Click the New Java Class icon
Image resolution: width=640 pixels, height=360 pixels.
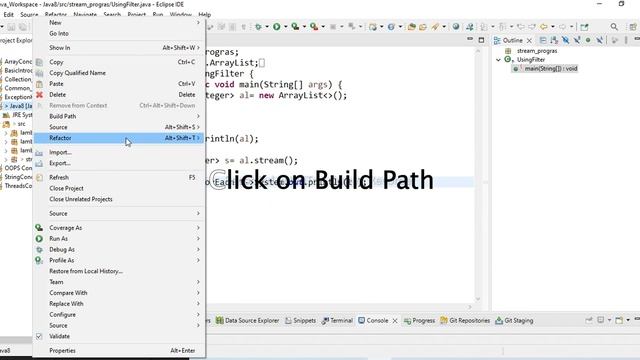(391, 27)
